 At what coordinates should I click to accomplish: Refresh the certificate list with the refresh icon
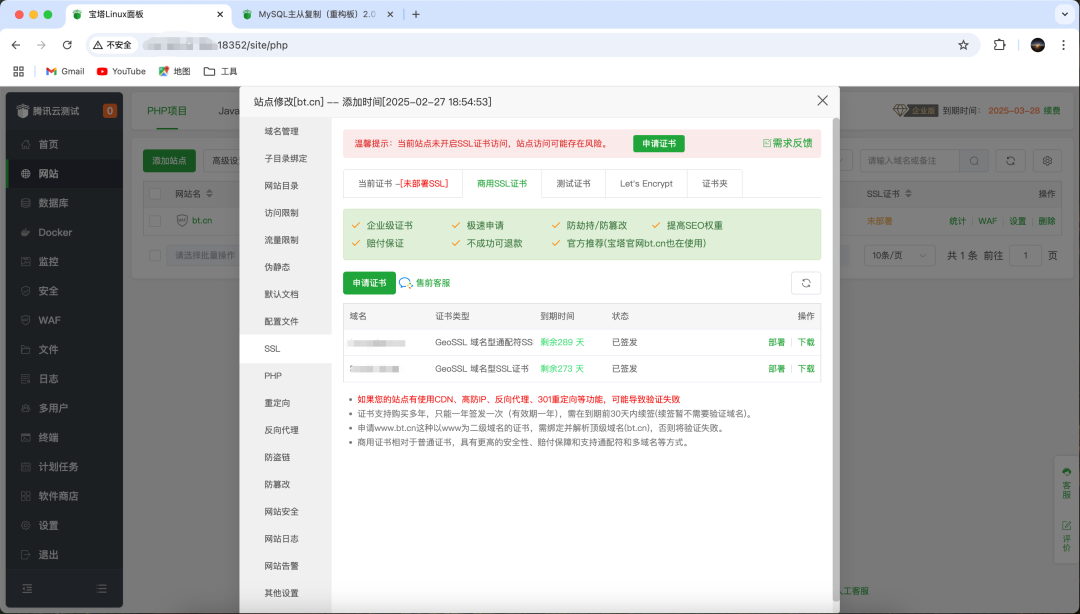tap(806, 283)
